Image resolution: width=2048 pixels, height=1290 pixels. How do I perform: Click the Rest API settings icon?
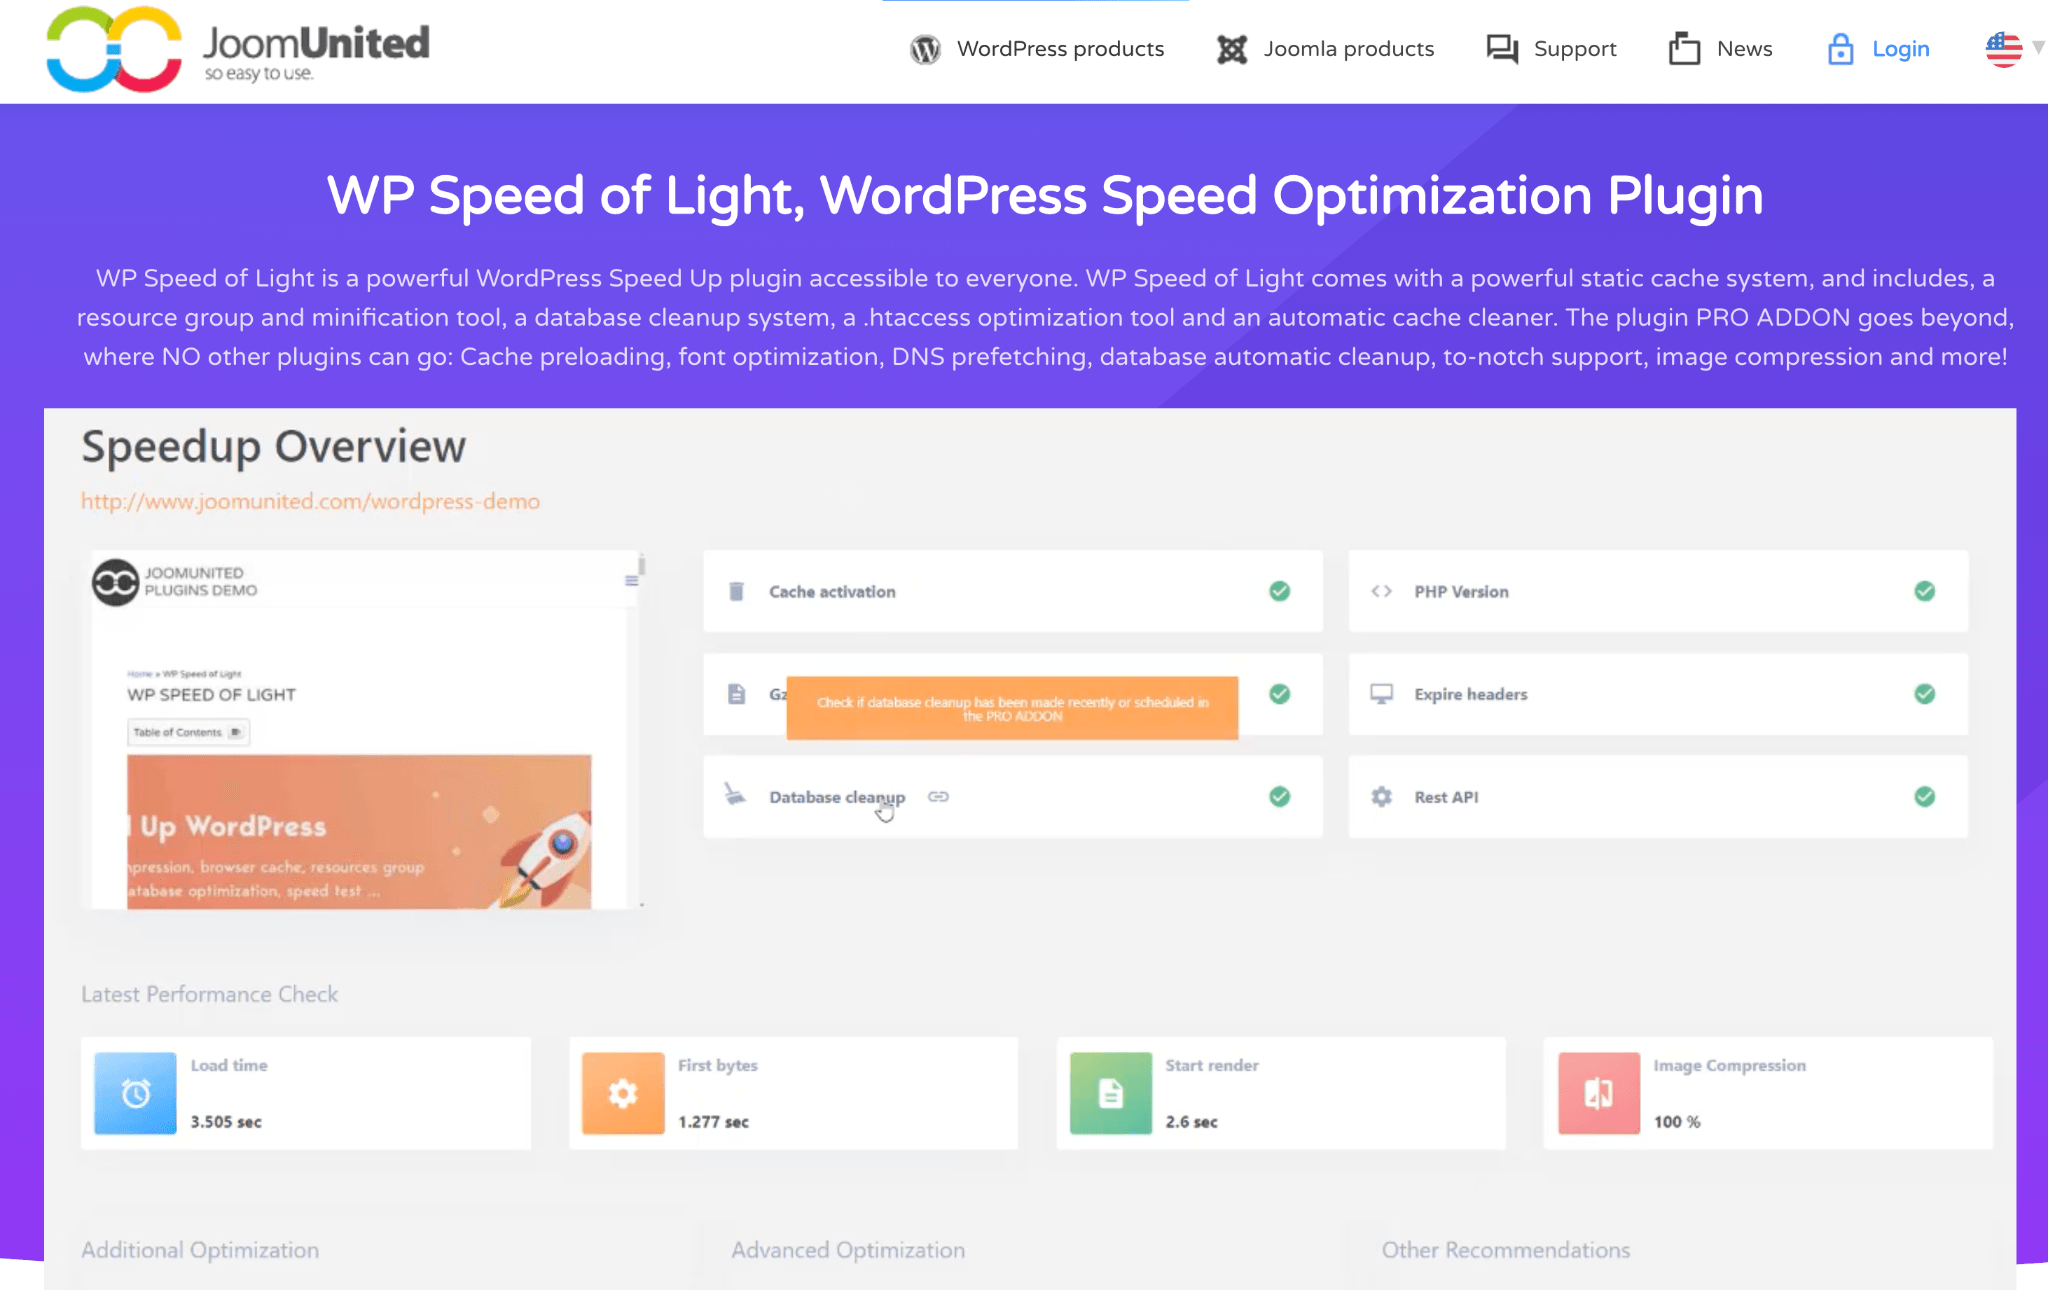(x=1379, y=797)
